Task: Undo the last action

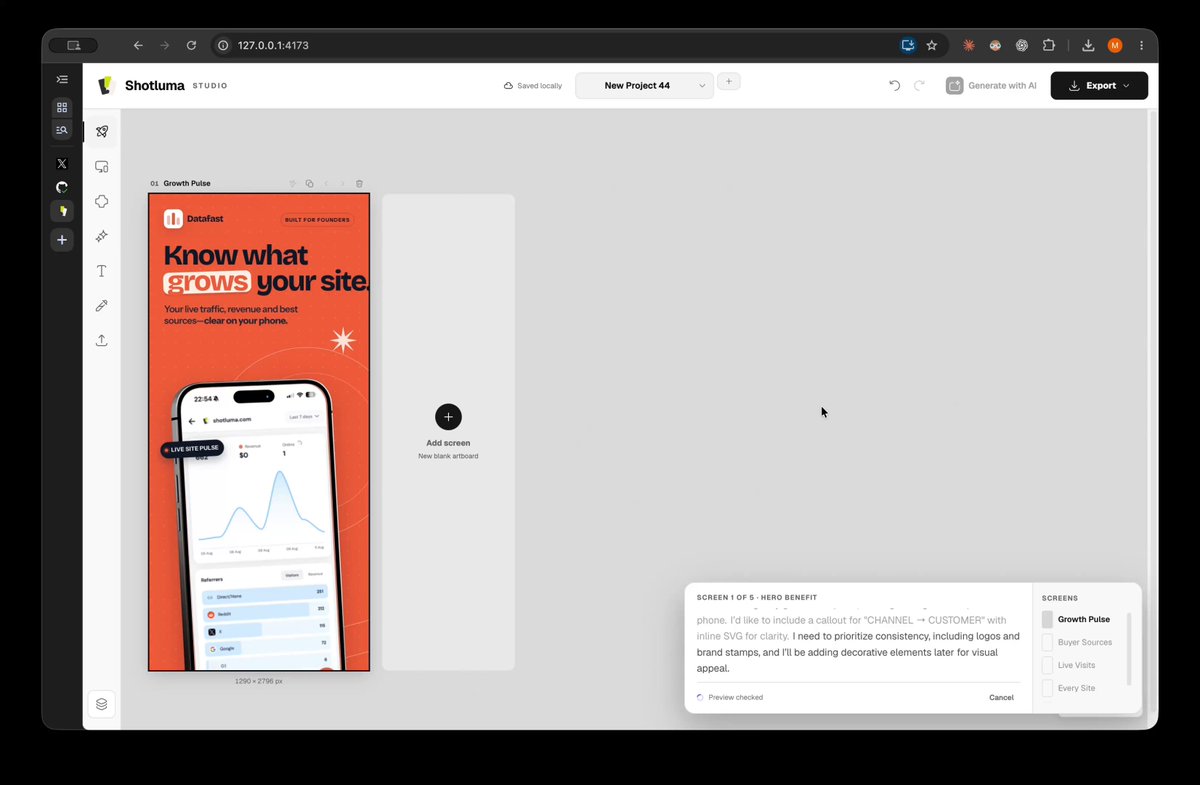Action: 895,86
